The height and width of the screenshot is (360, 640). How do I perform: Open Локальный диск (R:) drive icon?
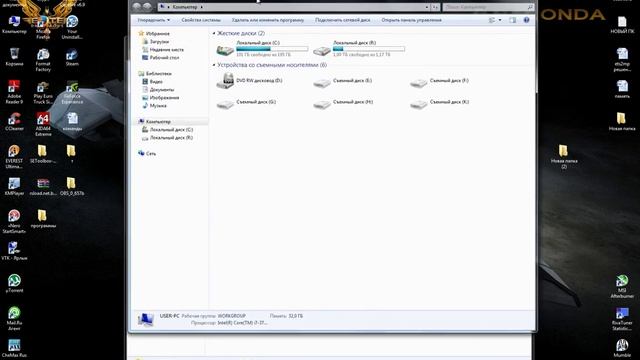click(322, 50)
